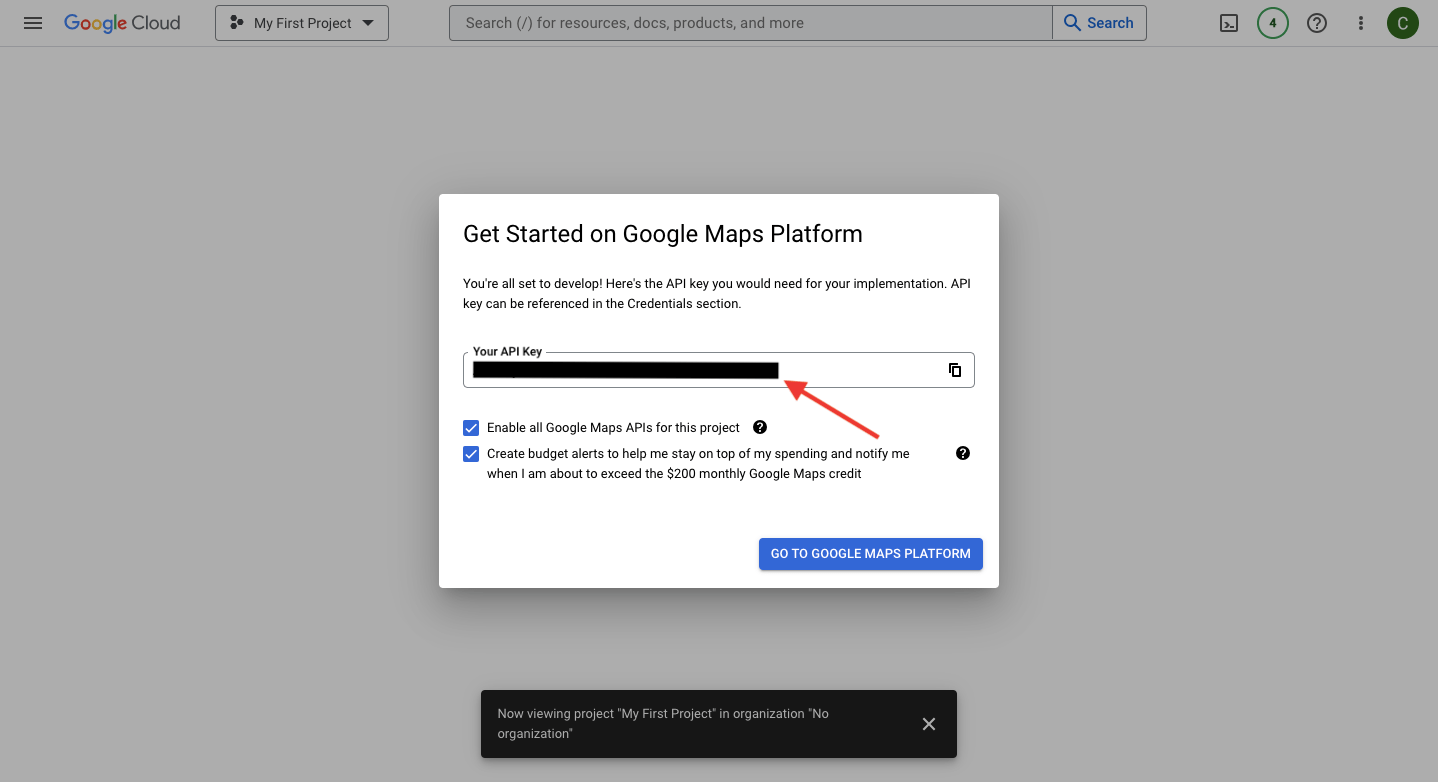
Task: View help for enabling all Maps APIs
Action: click(x=760, y=427)
